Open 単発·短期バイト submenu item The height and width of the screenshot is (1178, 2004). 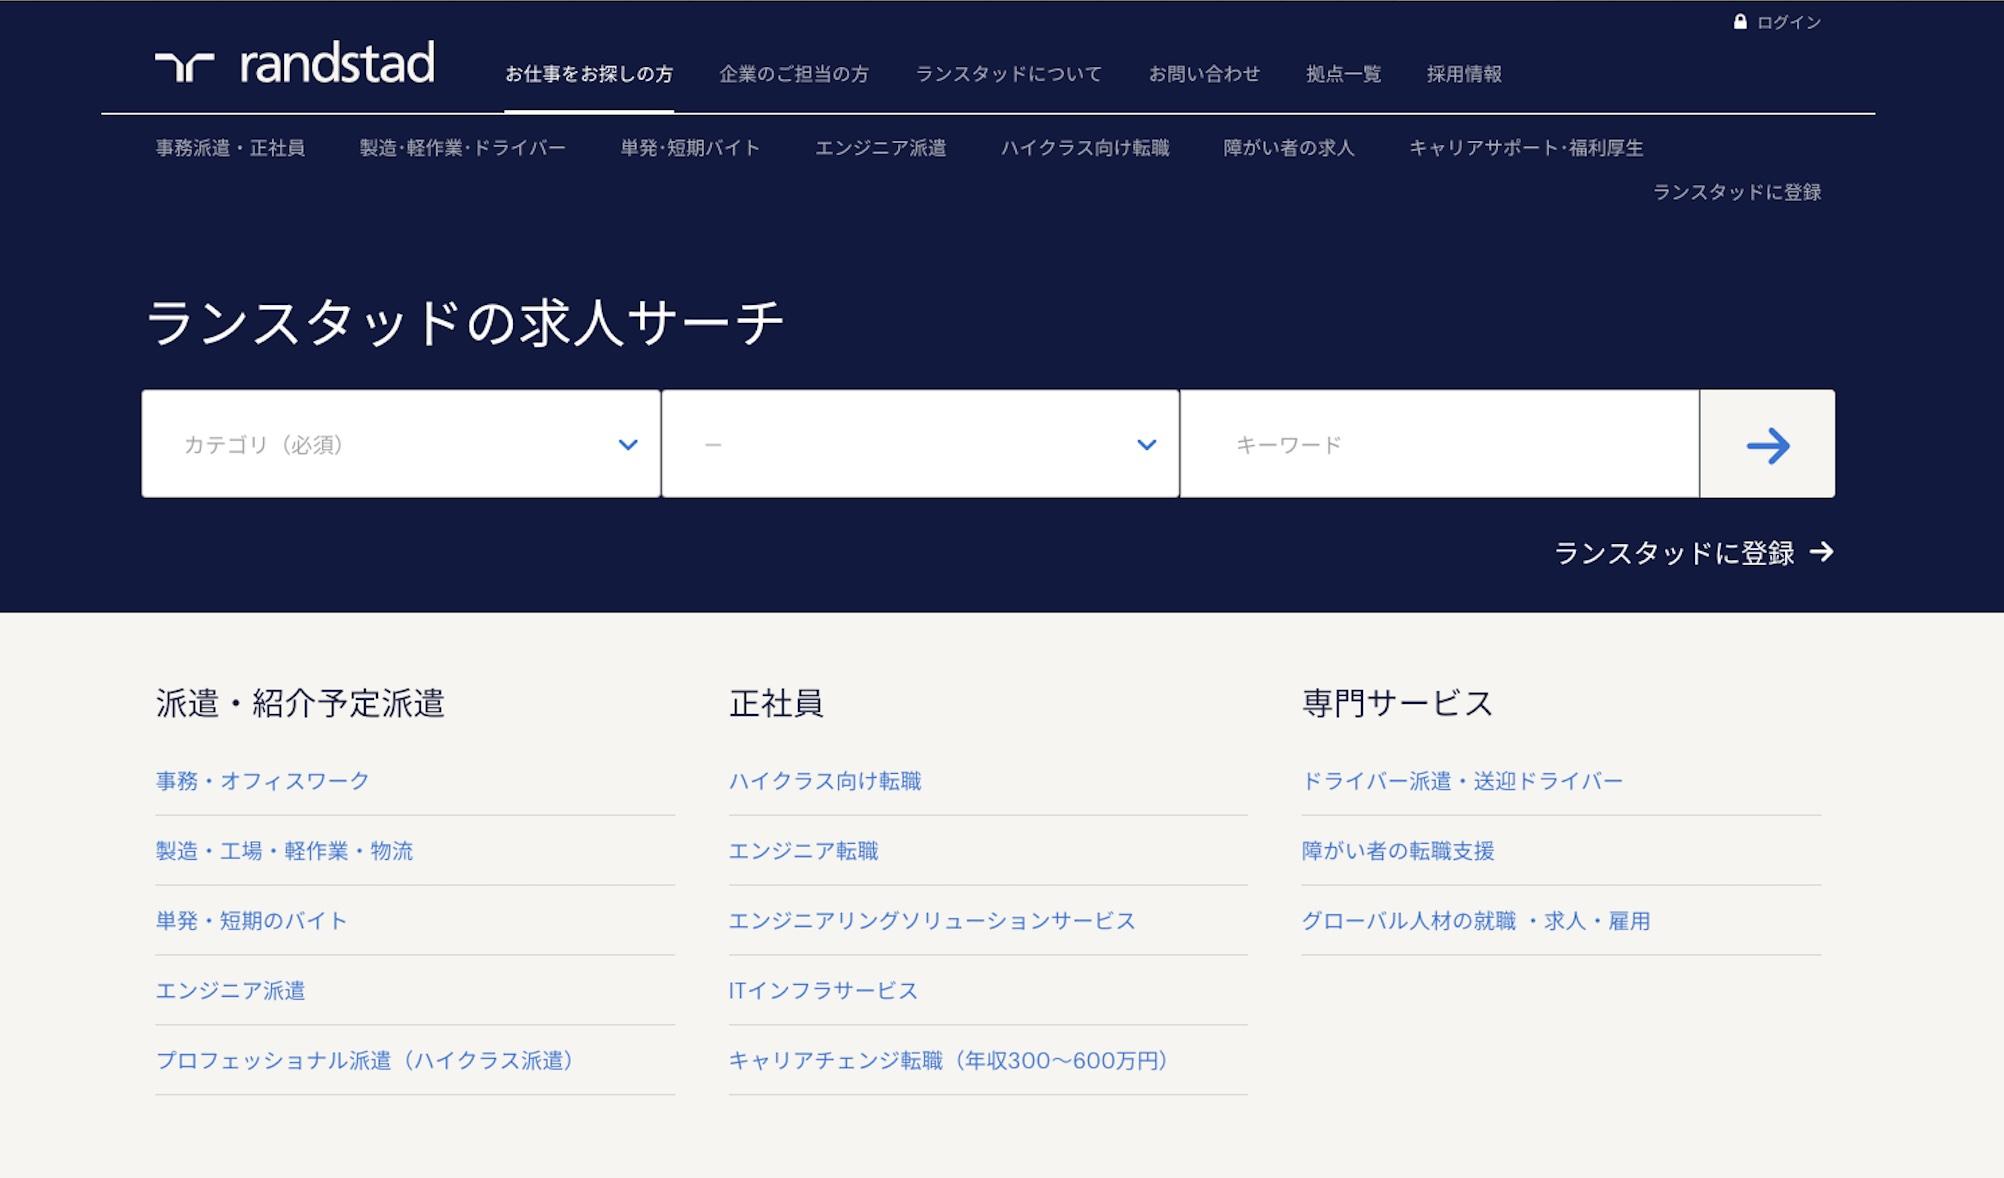point(690,148)
